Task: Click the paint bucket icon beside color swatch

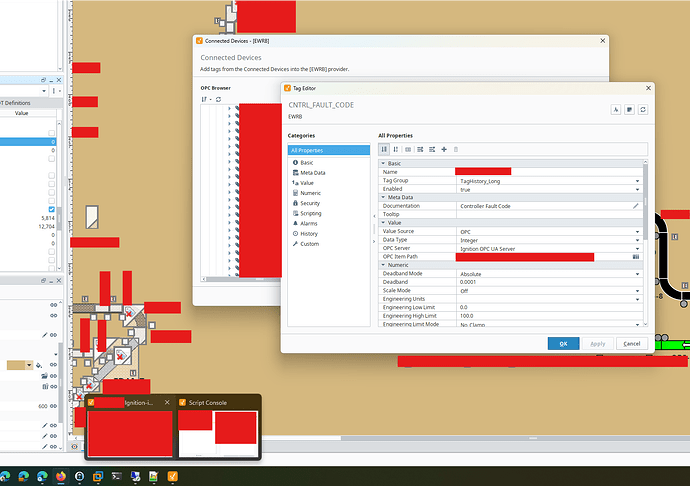Action: click(x=39, y=365)
